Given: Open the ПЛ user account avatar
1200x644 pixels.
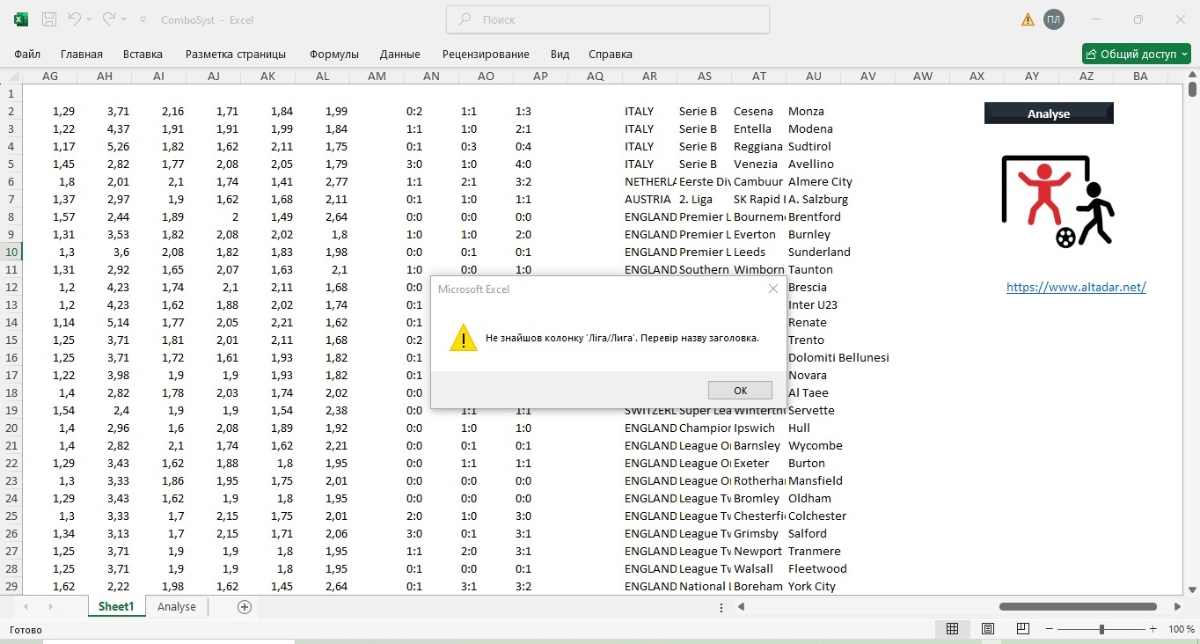Looking at the screenshot, I should tap(1053, 19).
